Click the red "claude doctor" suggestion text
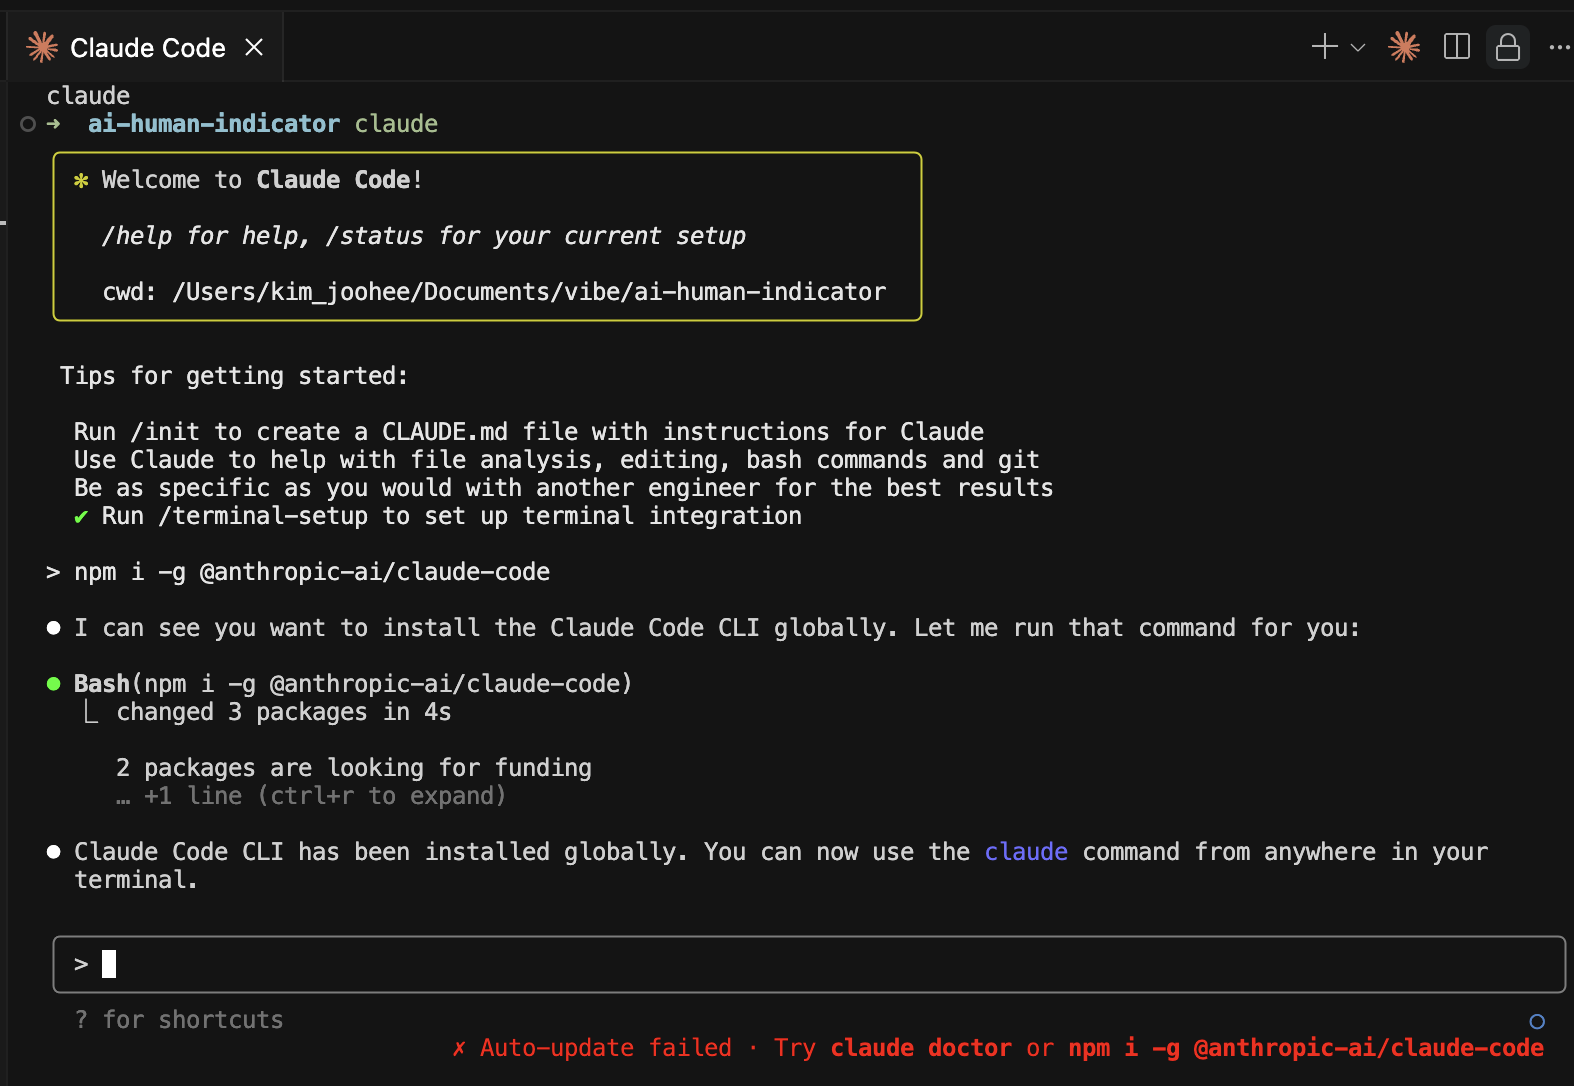The width and height of the screenshot is (1574, 1086). (x=920, y=1048)
